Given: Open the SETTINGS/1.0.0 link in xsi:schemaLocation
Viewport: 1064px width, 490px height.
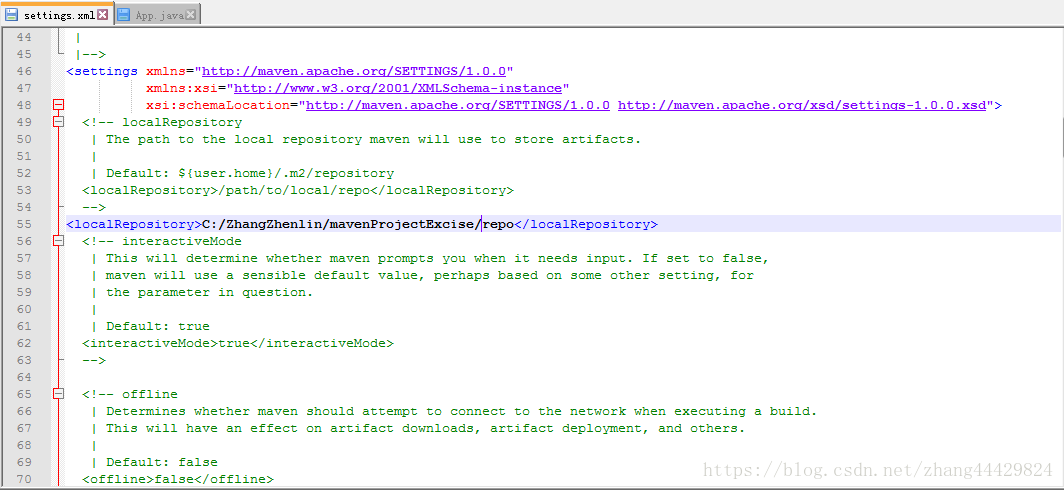Looking at the screenshot, I should tap(458, 105).
